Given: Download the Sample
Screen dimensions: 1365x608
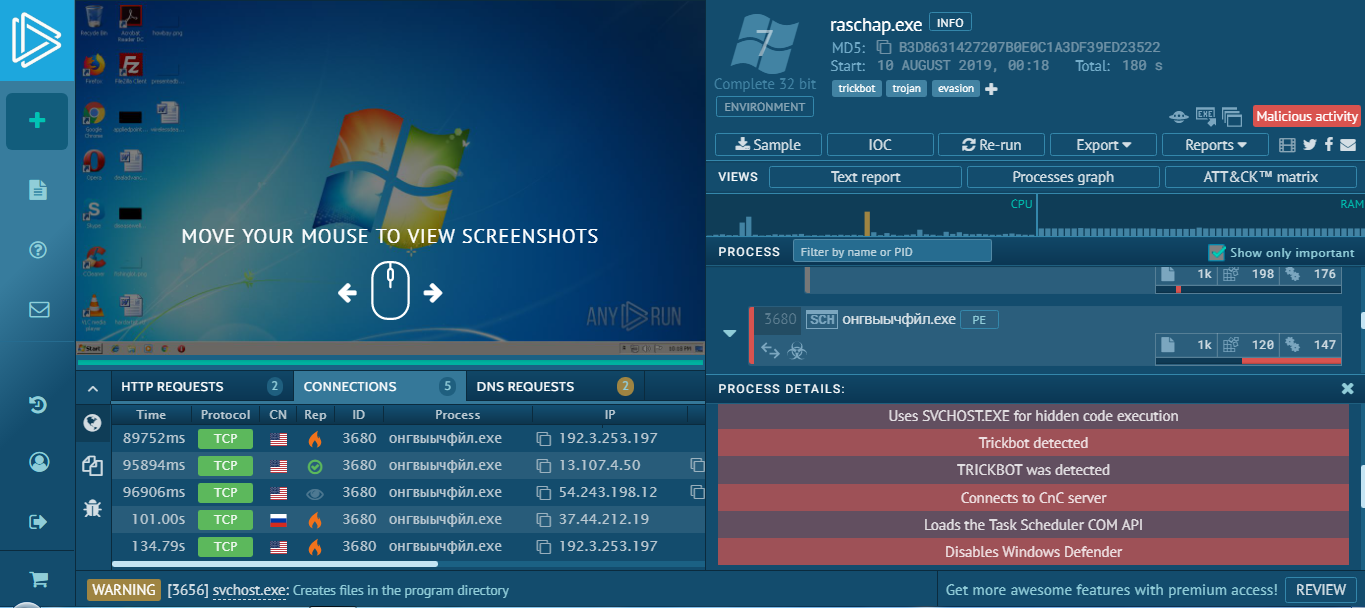Looking at the screenshot, I should click(769, 145).
